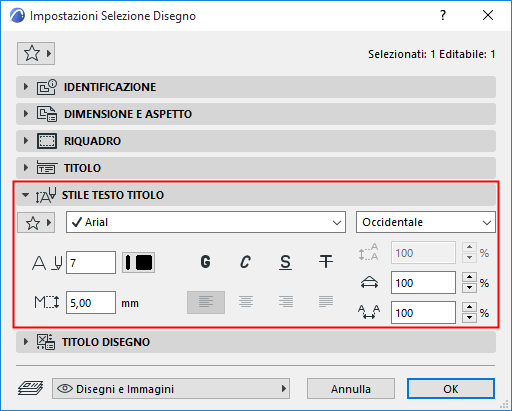Open the Occidentale script dropdown
Image resolution: width=512 pixels, height=411 pixels.
(426, 222)
